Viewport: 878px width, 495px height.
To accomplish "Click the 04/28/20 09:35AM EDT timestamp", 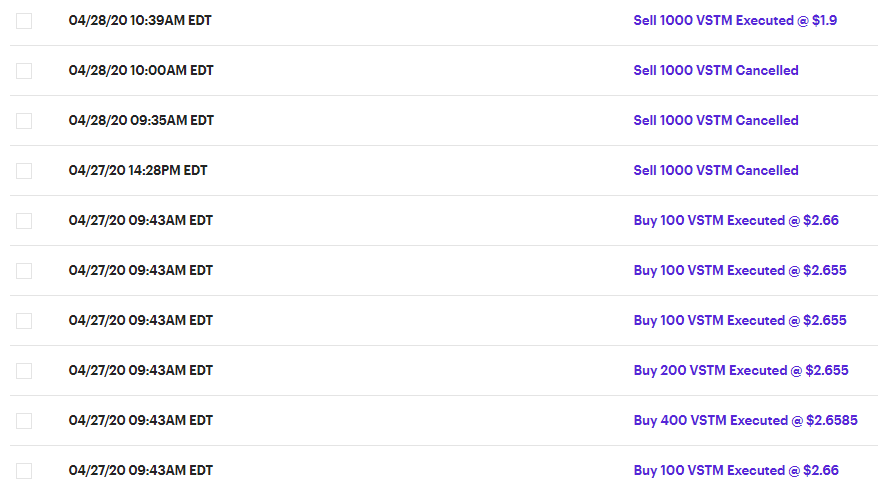I will [141, 120].
